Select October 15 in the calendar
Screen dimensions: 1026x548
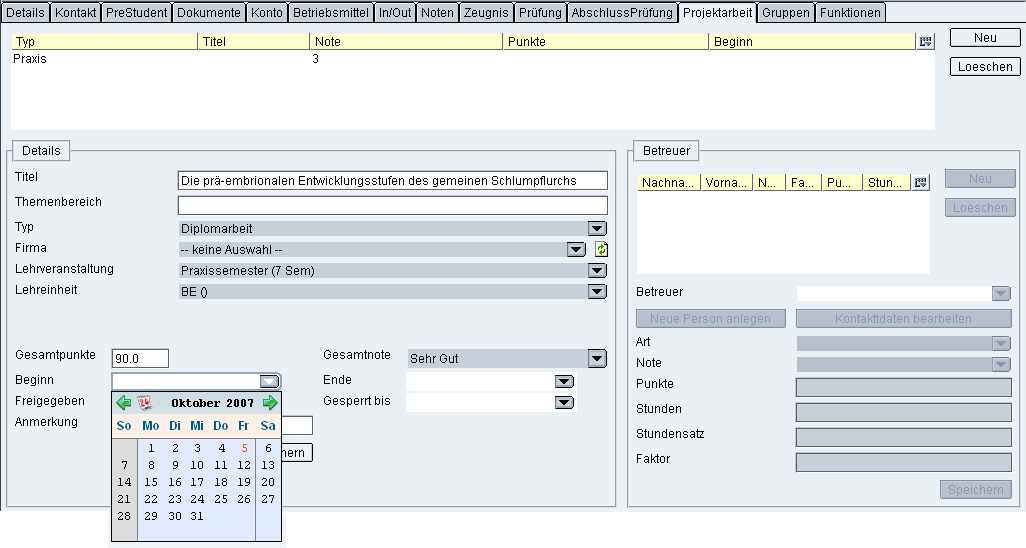[151, 482]
